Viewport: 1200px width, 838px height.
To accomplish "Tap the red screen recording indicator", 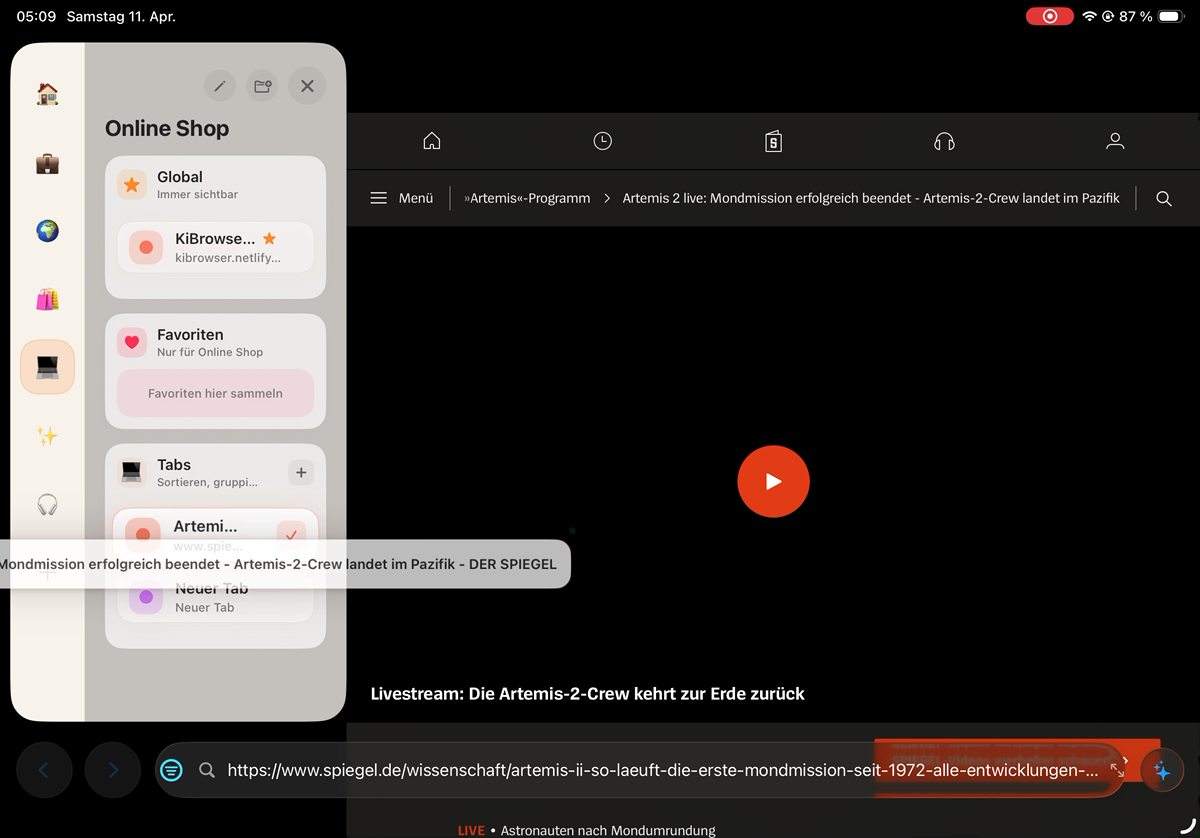I will pyautogui.click(x=1048, y=16).
